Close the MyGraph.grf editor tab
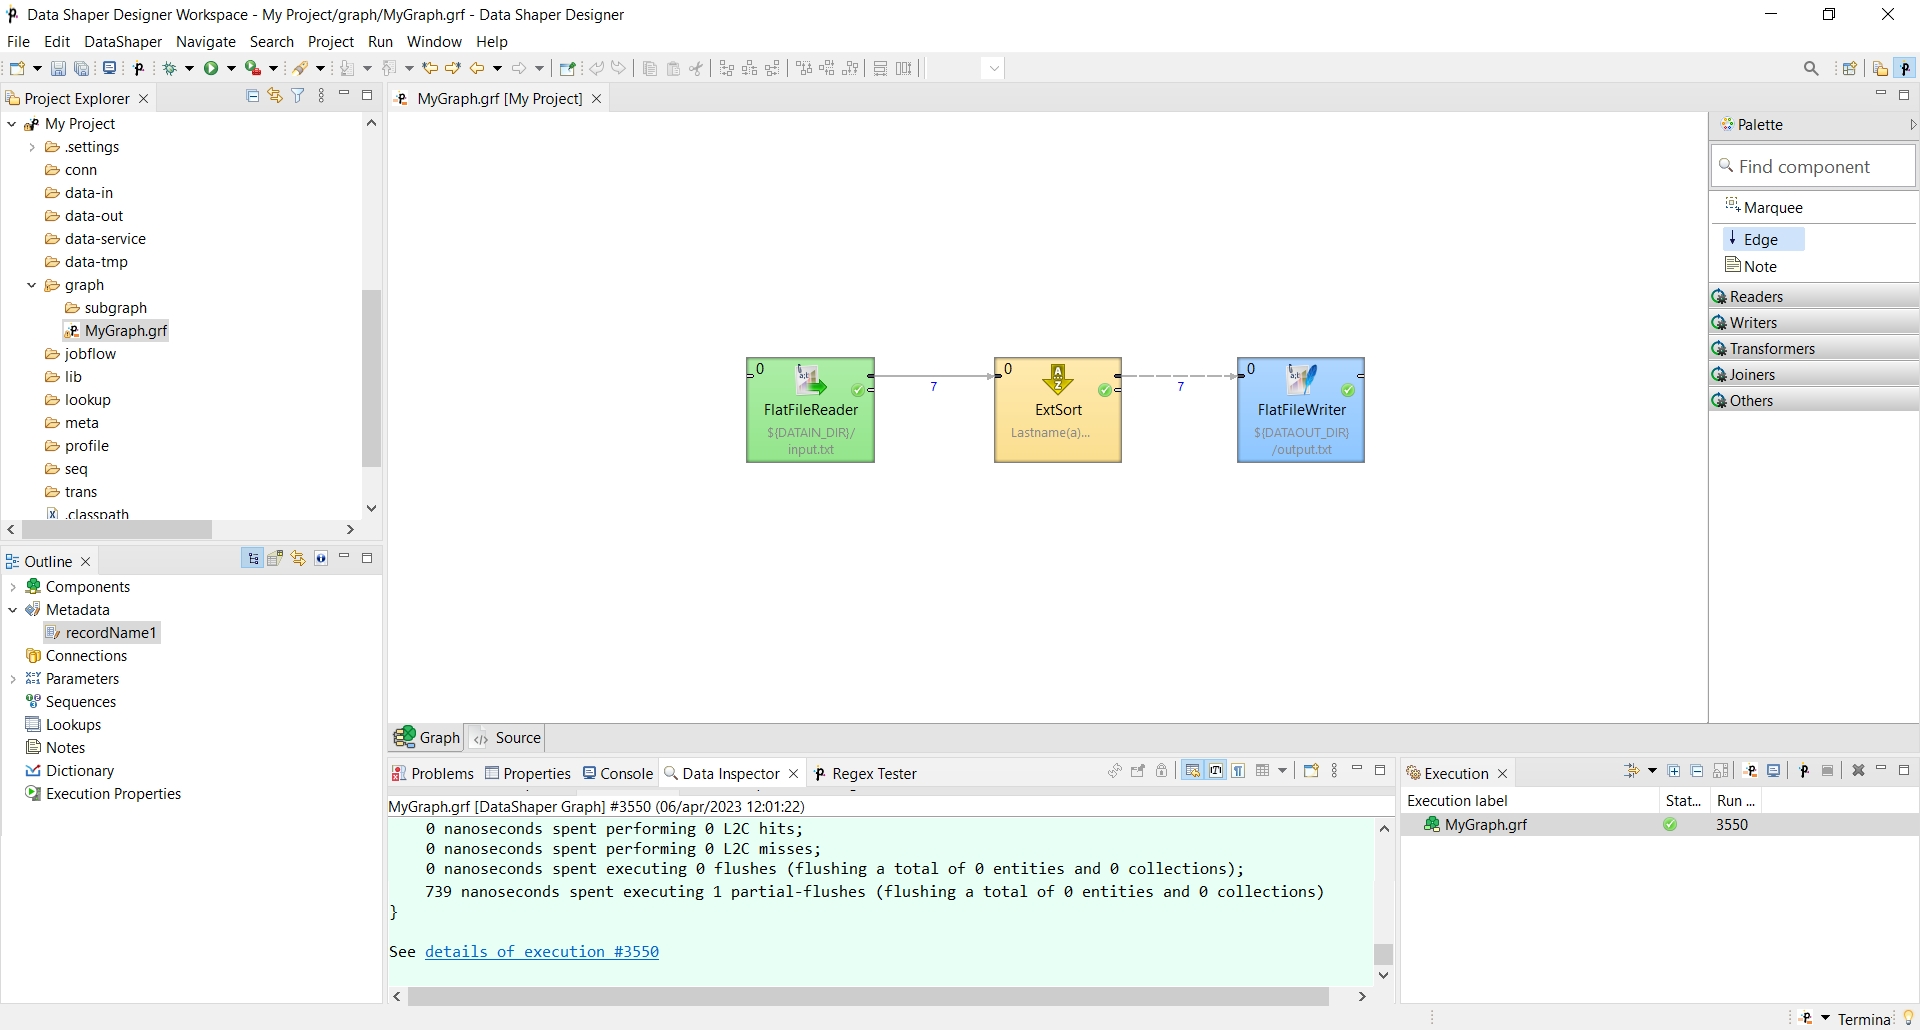 (597, 99)
